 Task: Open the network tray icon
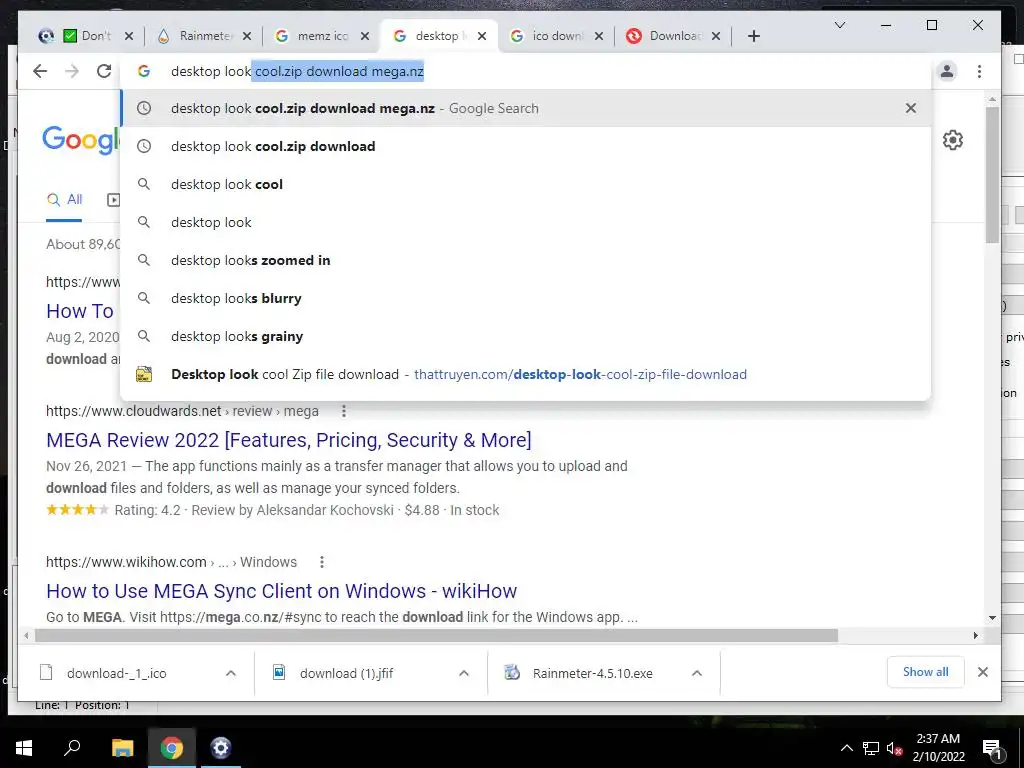pos(871,748)
